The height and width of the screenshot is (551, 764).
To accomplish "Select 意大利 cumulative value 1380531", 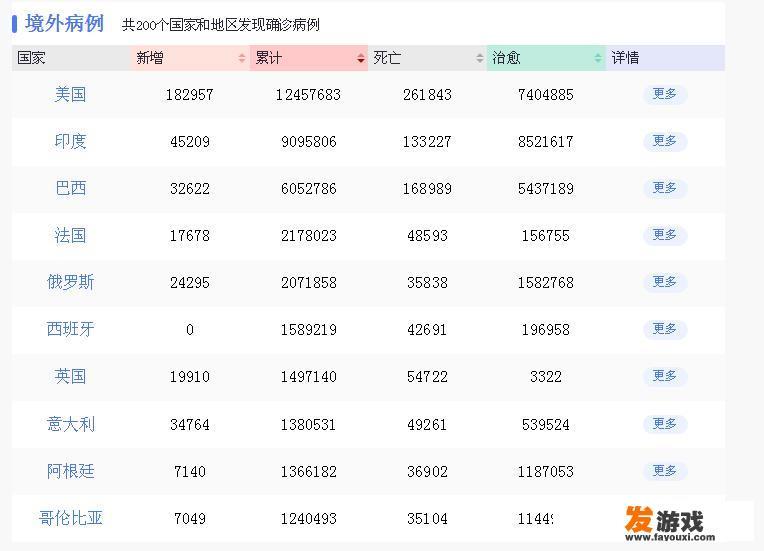I will pos(308,424).
